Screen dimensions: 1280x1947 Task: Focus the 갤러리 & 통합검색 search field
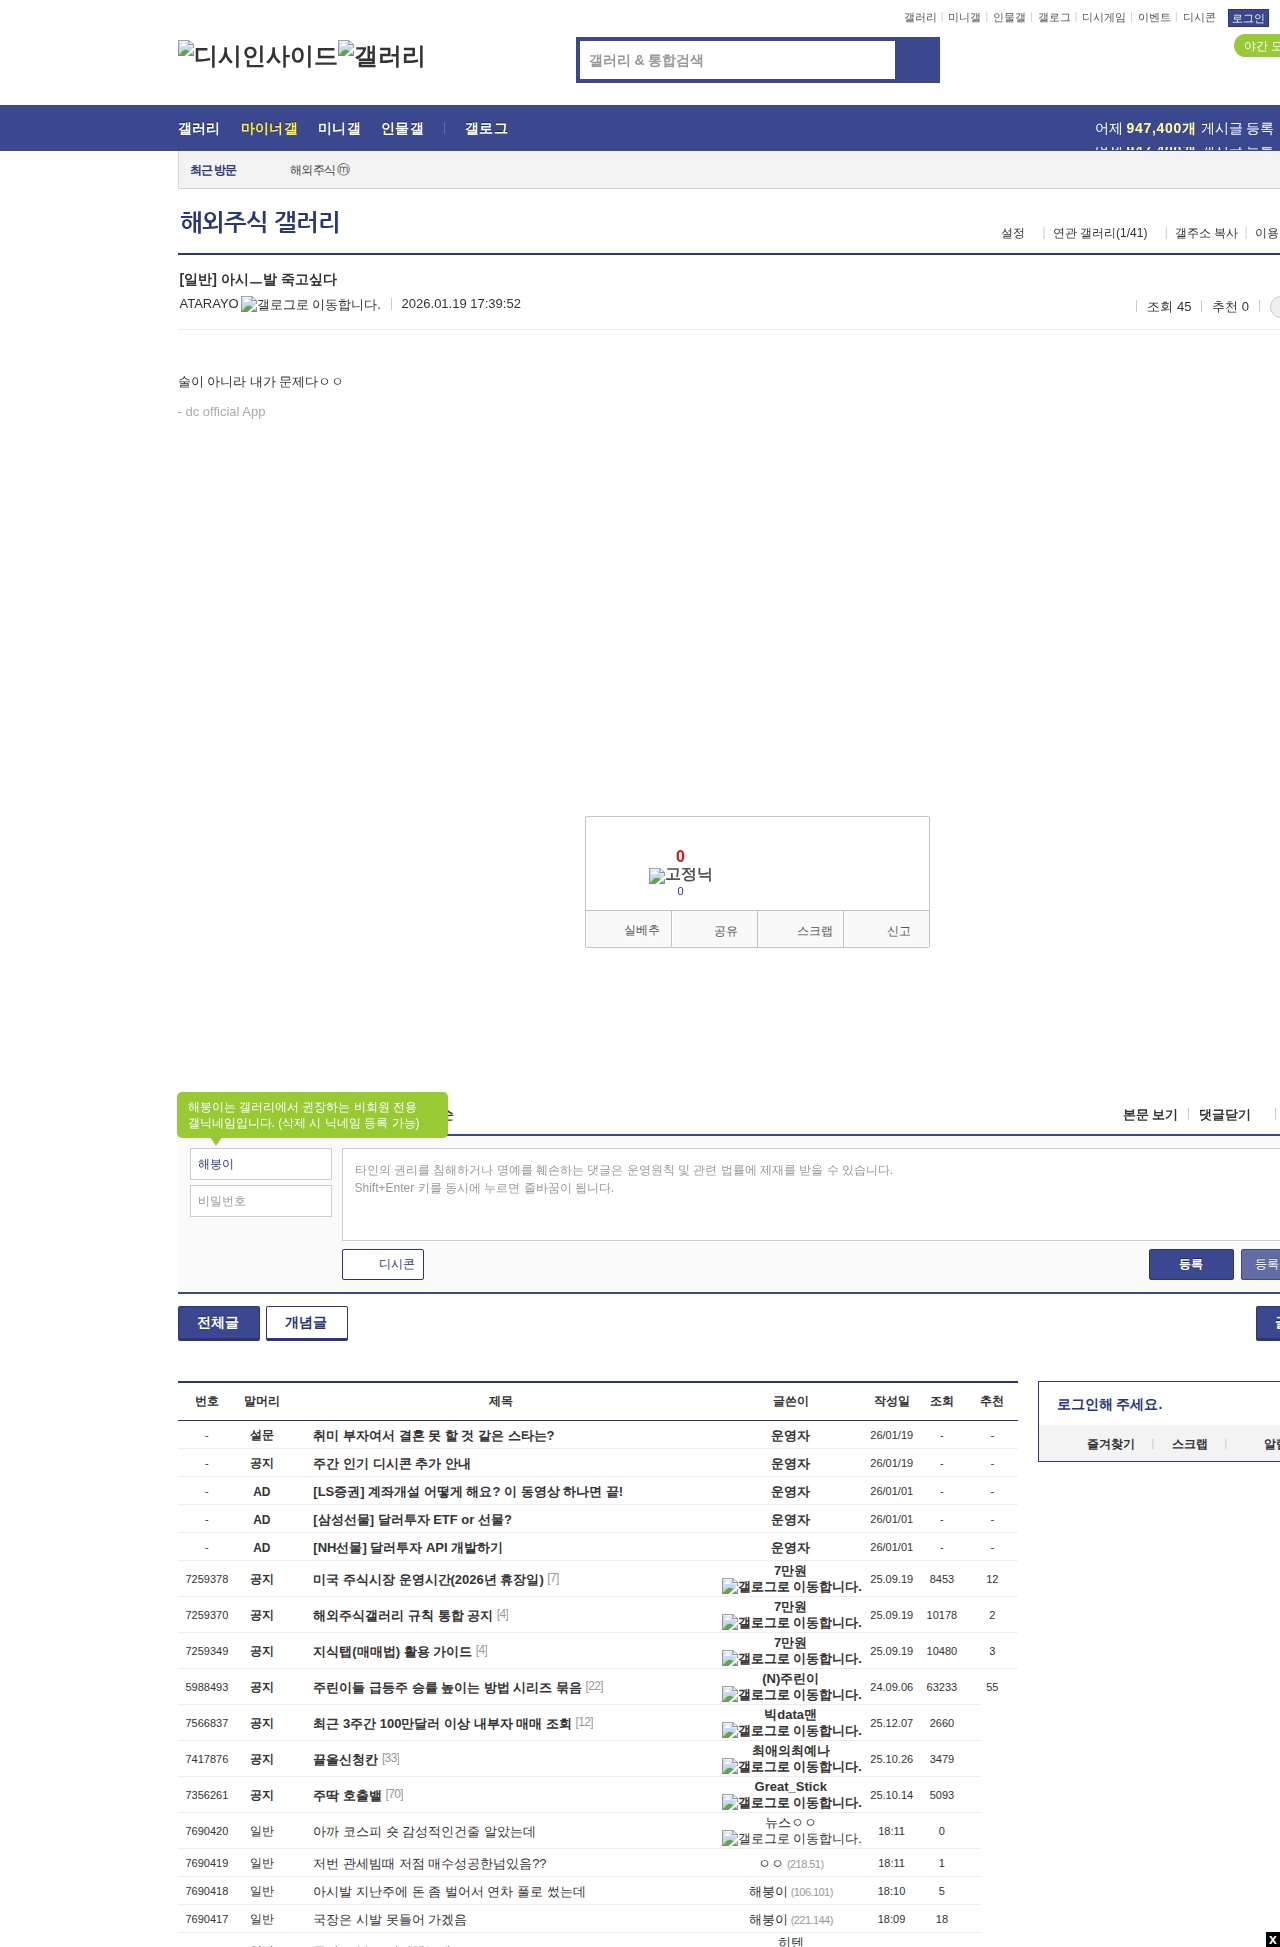(738, 60)
